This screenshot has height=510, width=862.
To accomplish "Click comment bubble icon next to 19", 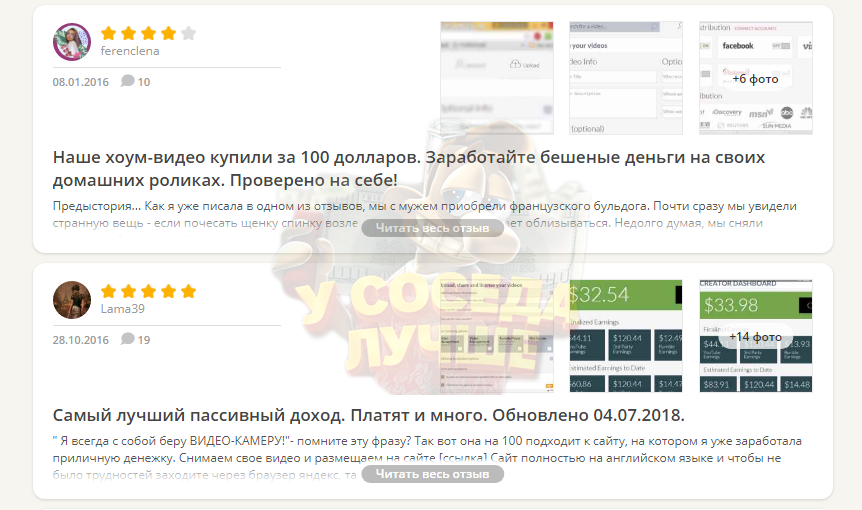I will 128,339.
